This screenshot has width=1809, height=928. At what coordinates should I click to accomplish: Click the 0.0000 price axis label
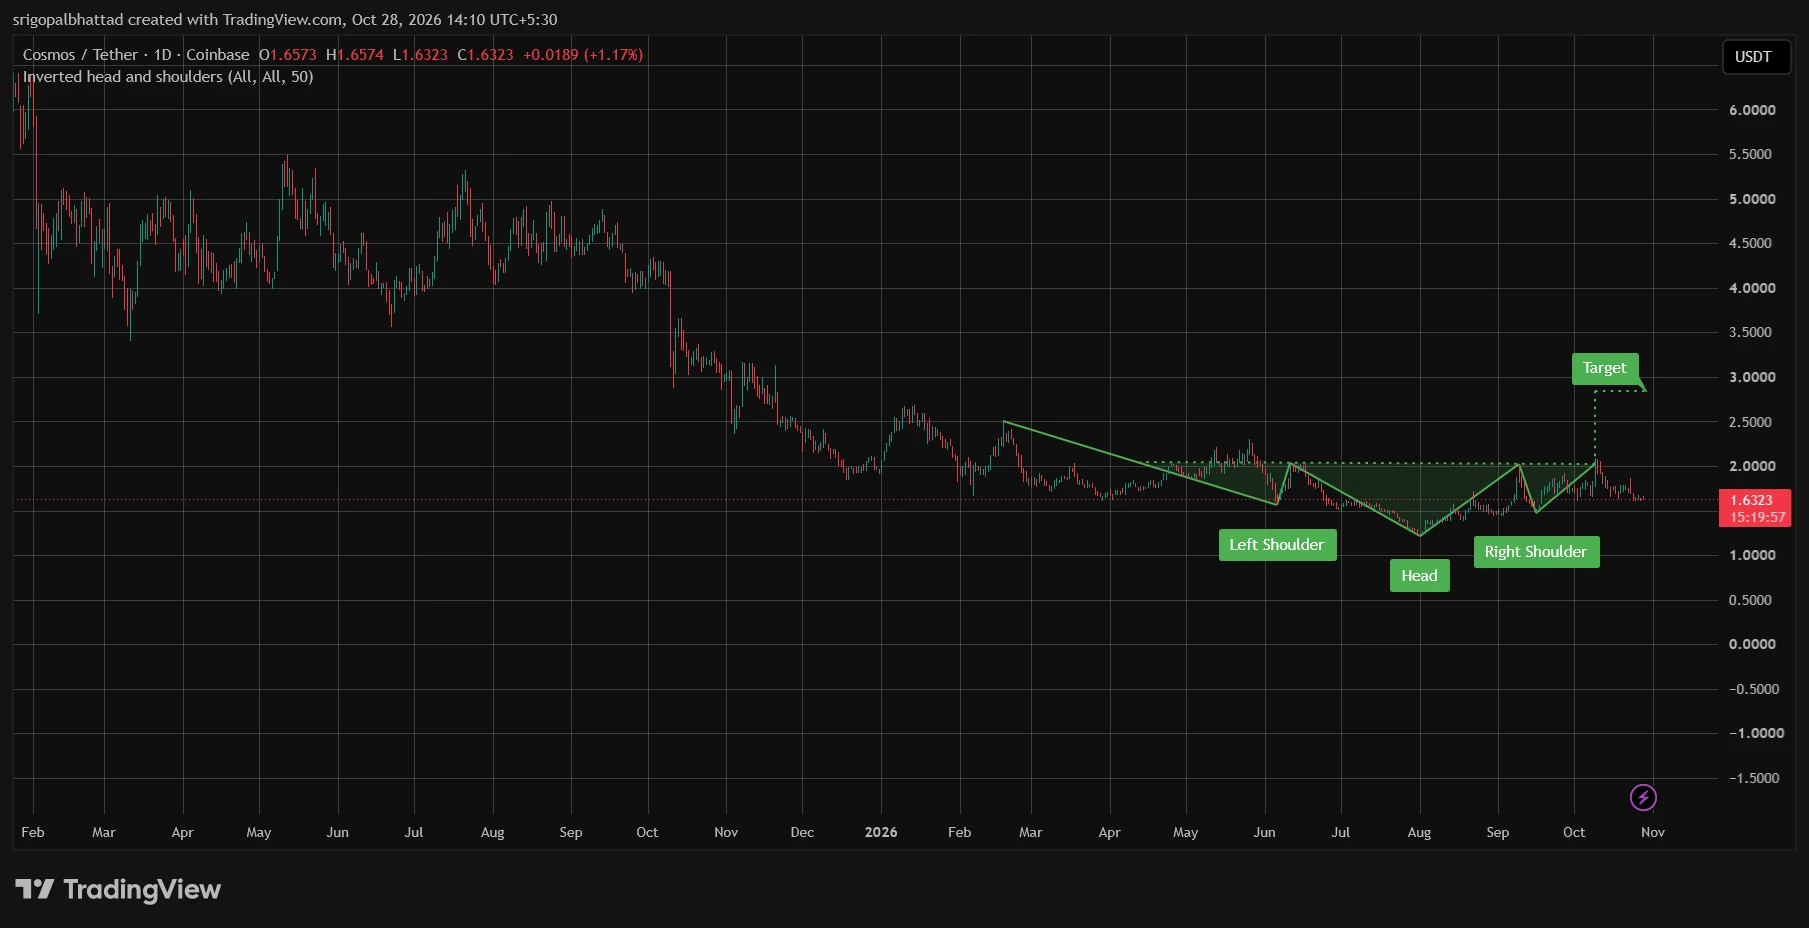point(1752,644)
